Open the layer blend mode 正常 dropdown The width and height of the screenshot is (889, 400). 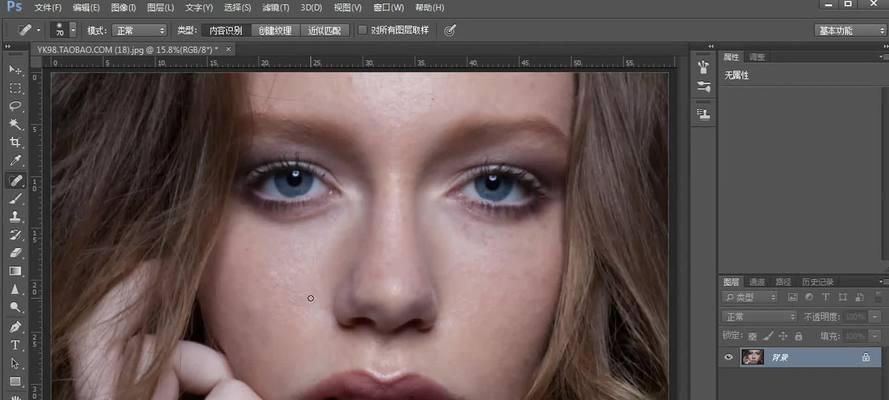click(759, 317)
